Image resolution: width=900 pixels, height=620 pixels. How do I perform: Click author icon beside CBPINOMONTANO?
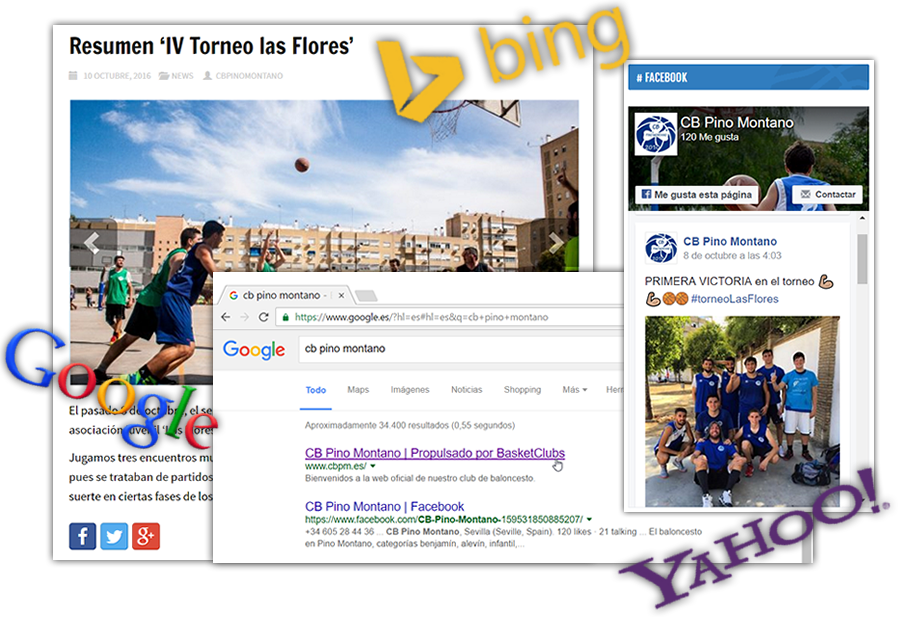(207, 75)
